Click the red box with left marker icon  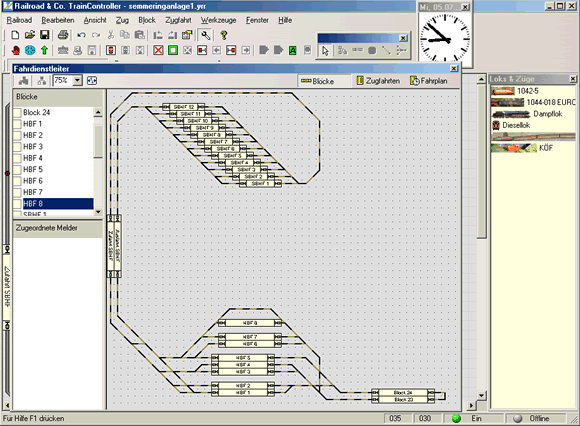[202, 50]
